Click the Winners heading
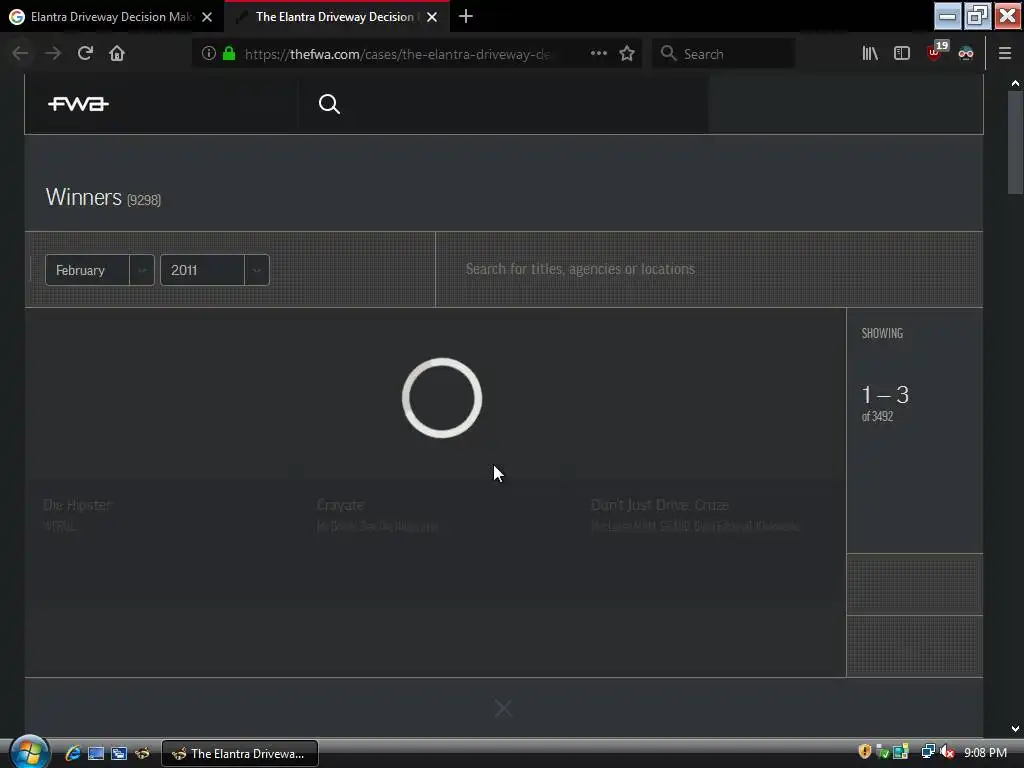Image resolution: width=1024 pixels, height=768 pixels. (x=84, y=197)
